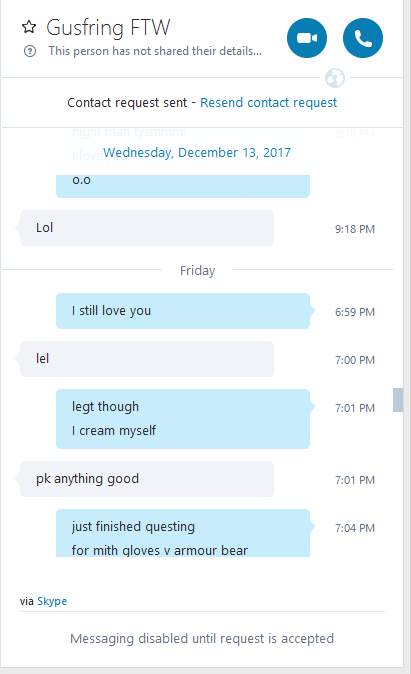The image size is (411, 674).
Task: Select the "just finished questing" message bubble
Action: pyautogui.click(x=183, y=533)
